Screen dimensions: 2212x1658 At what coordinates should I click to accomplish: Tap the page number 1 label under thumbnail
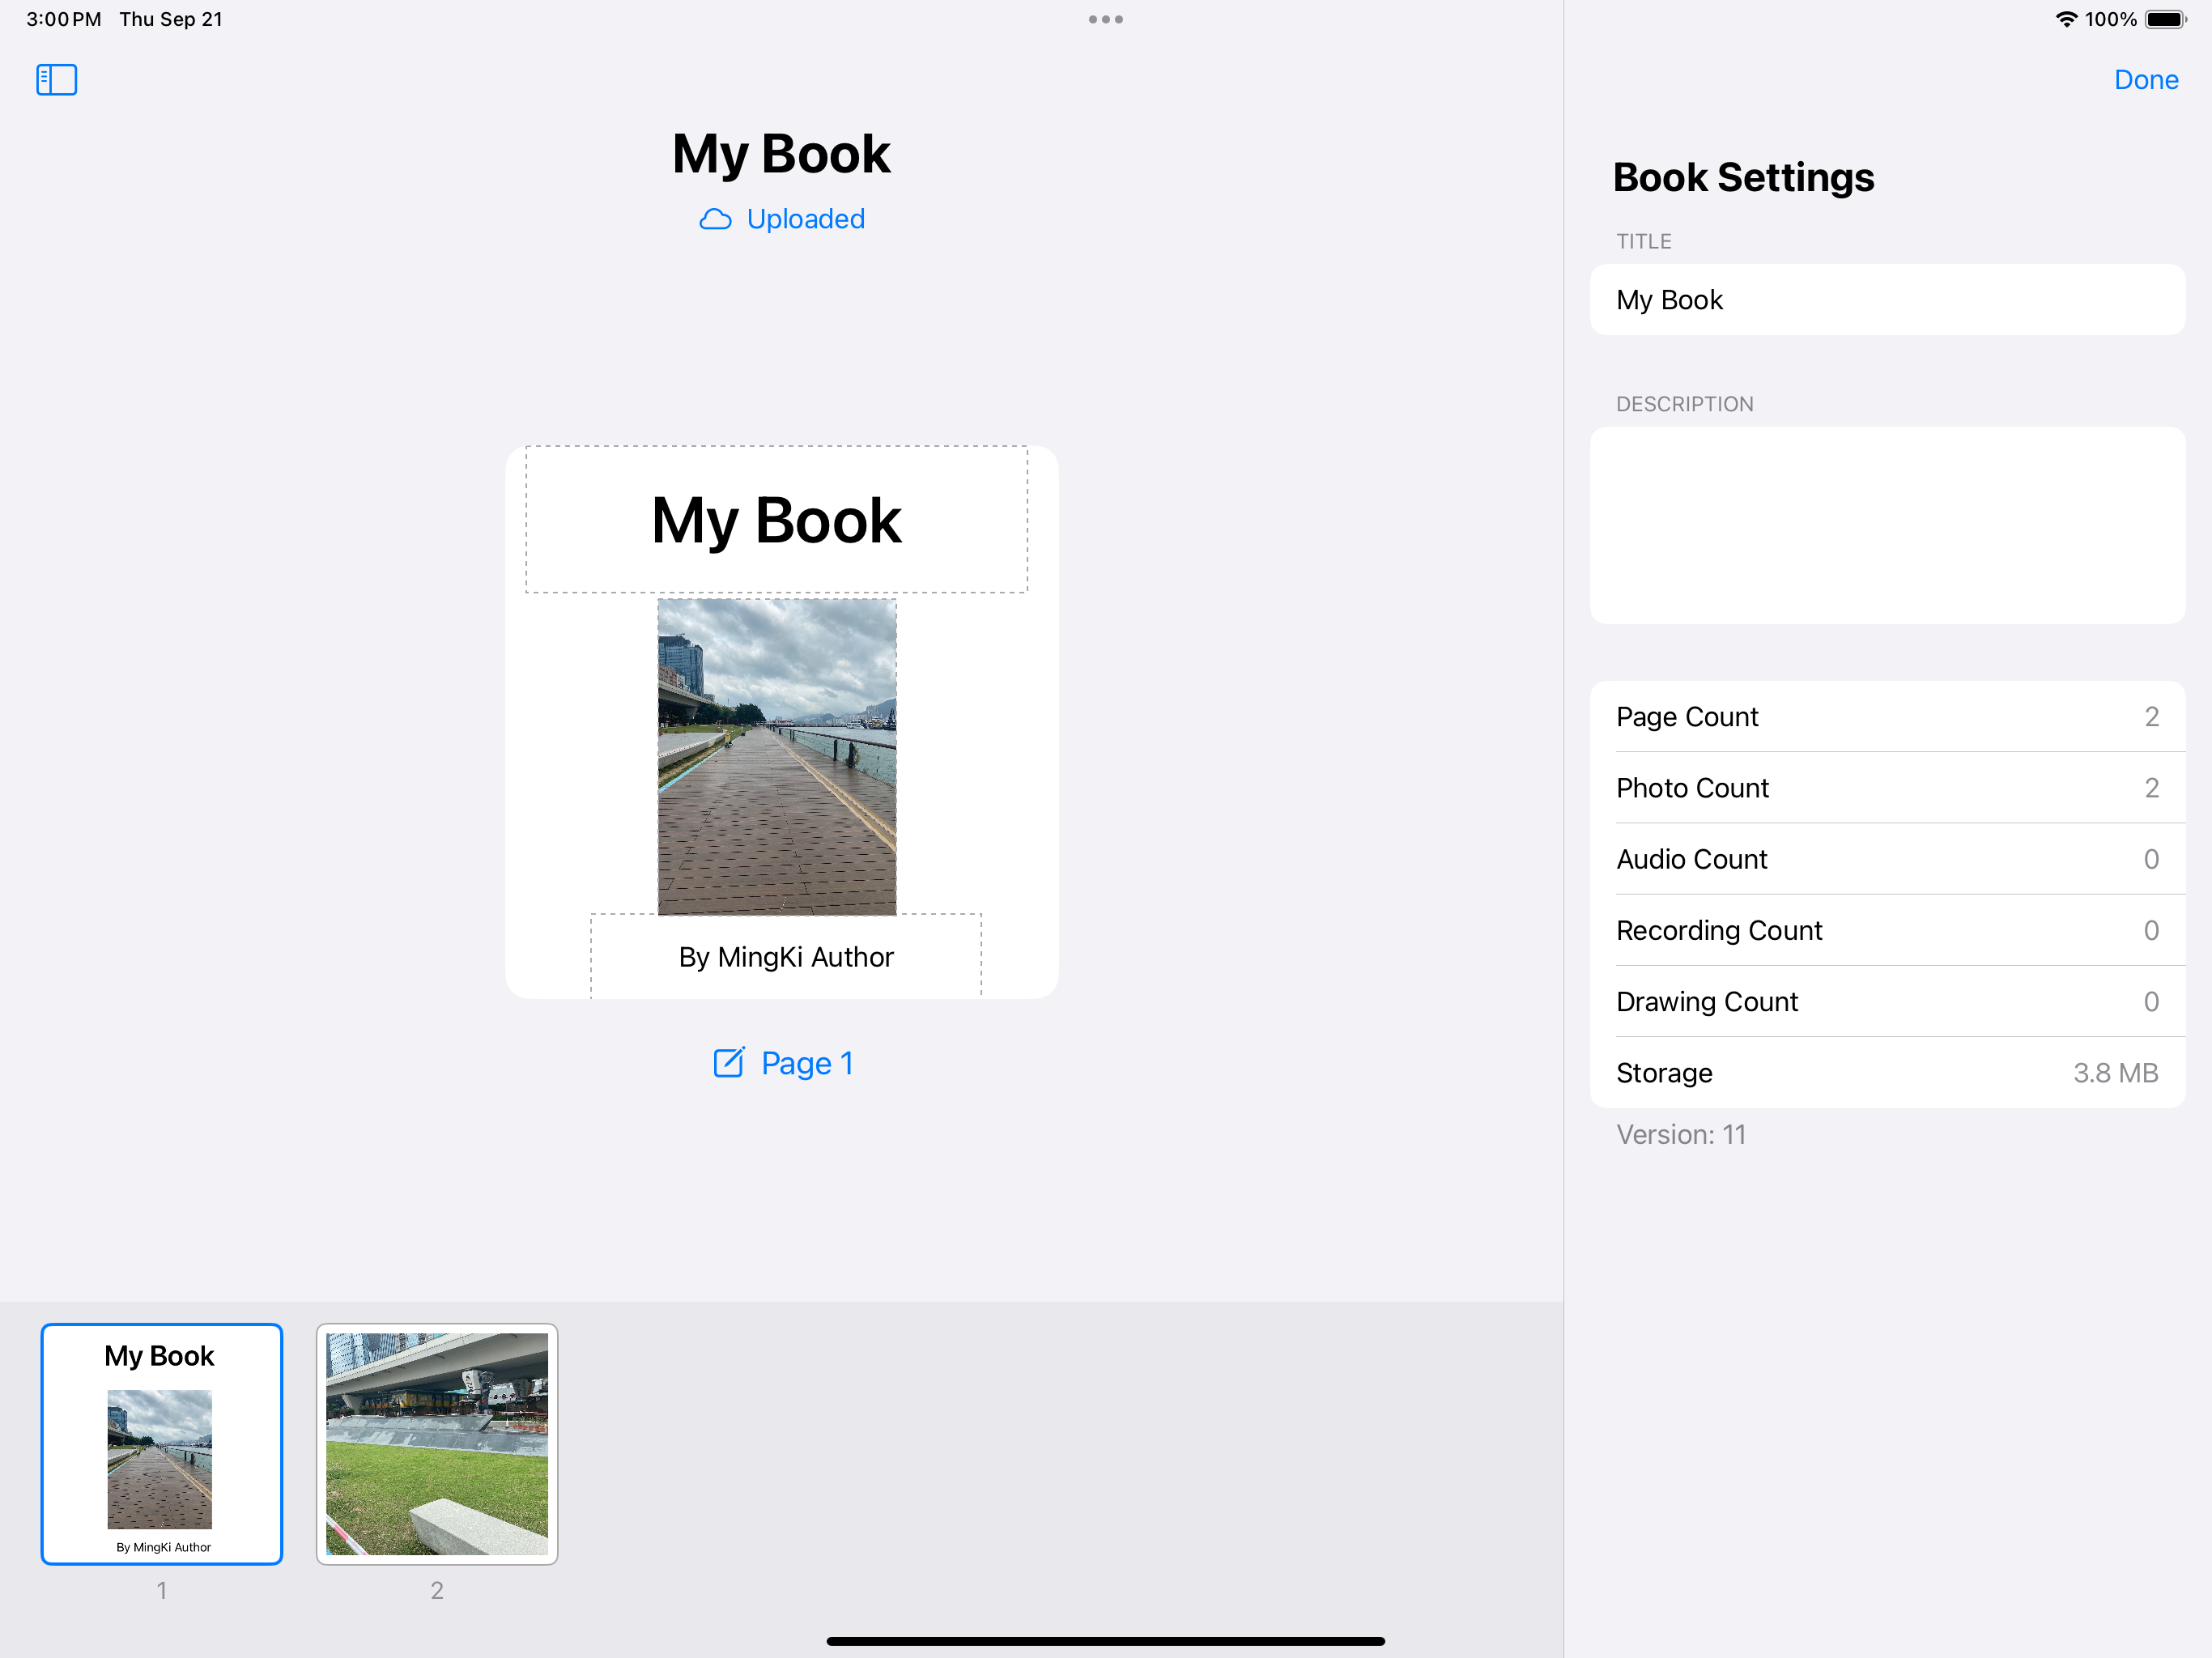[162, 1590]
